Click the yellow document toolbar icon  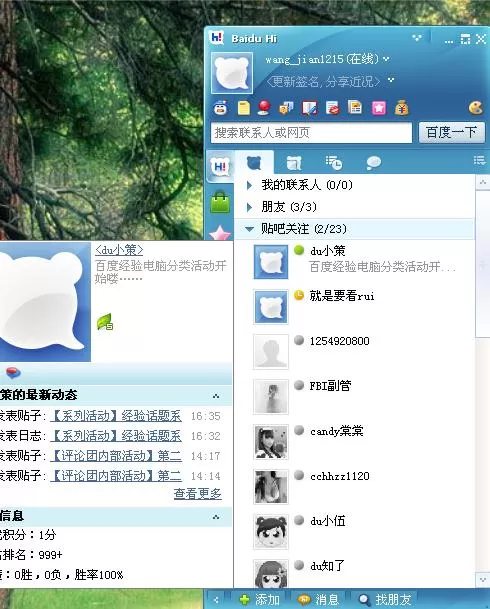coord(355,108)
